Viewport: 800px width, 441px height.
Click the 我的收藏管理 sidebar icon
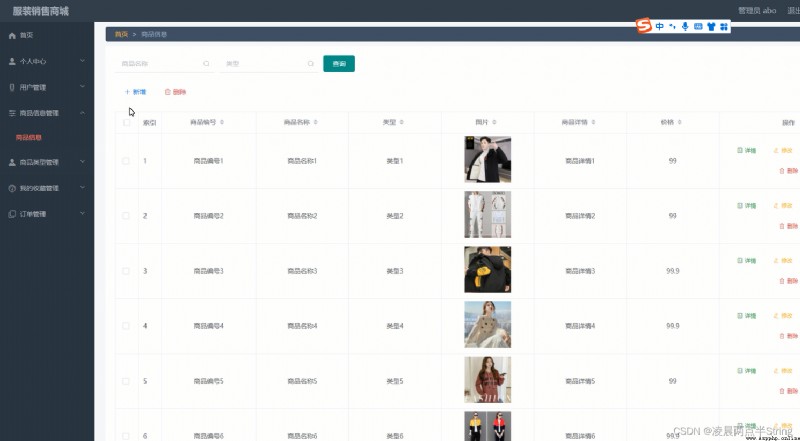point(12,188)
